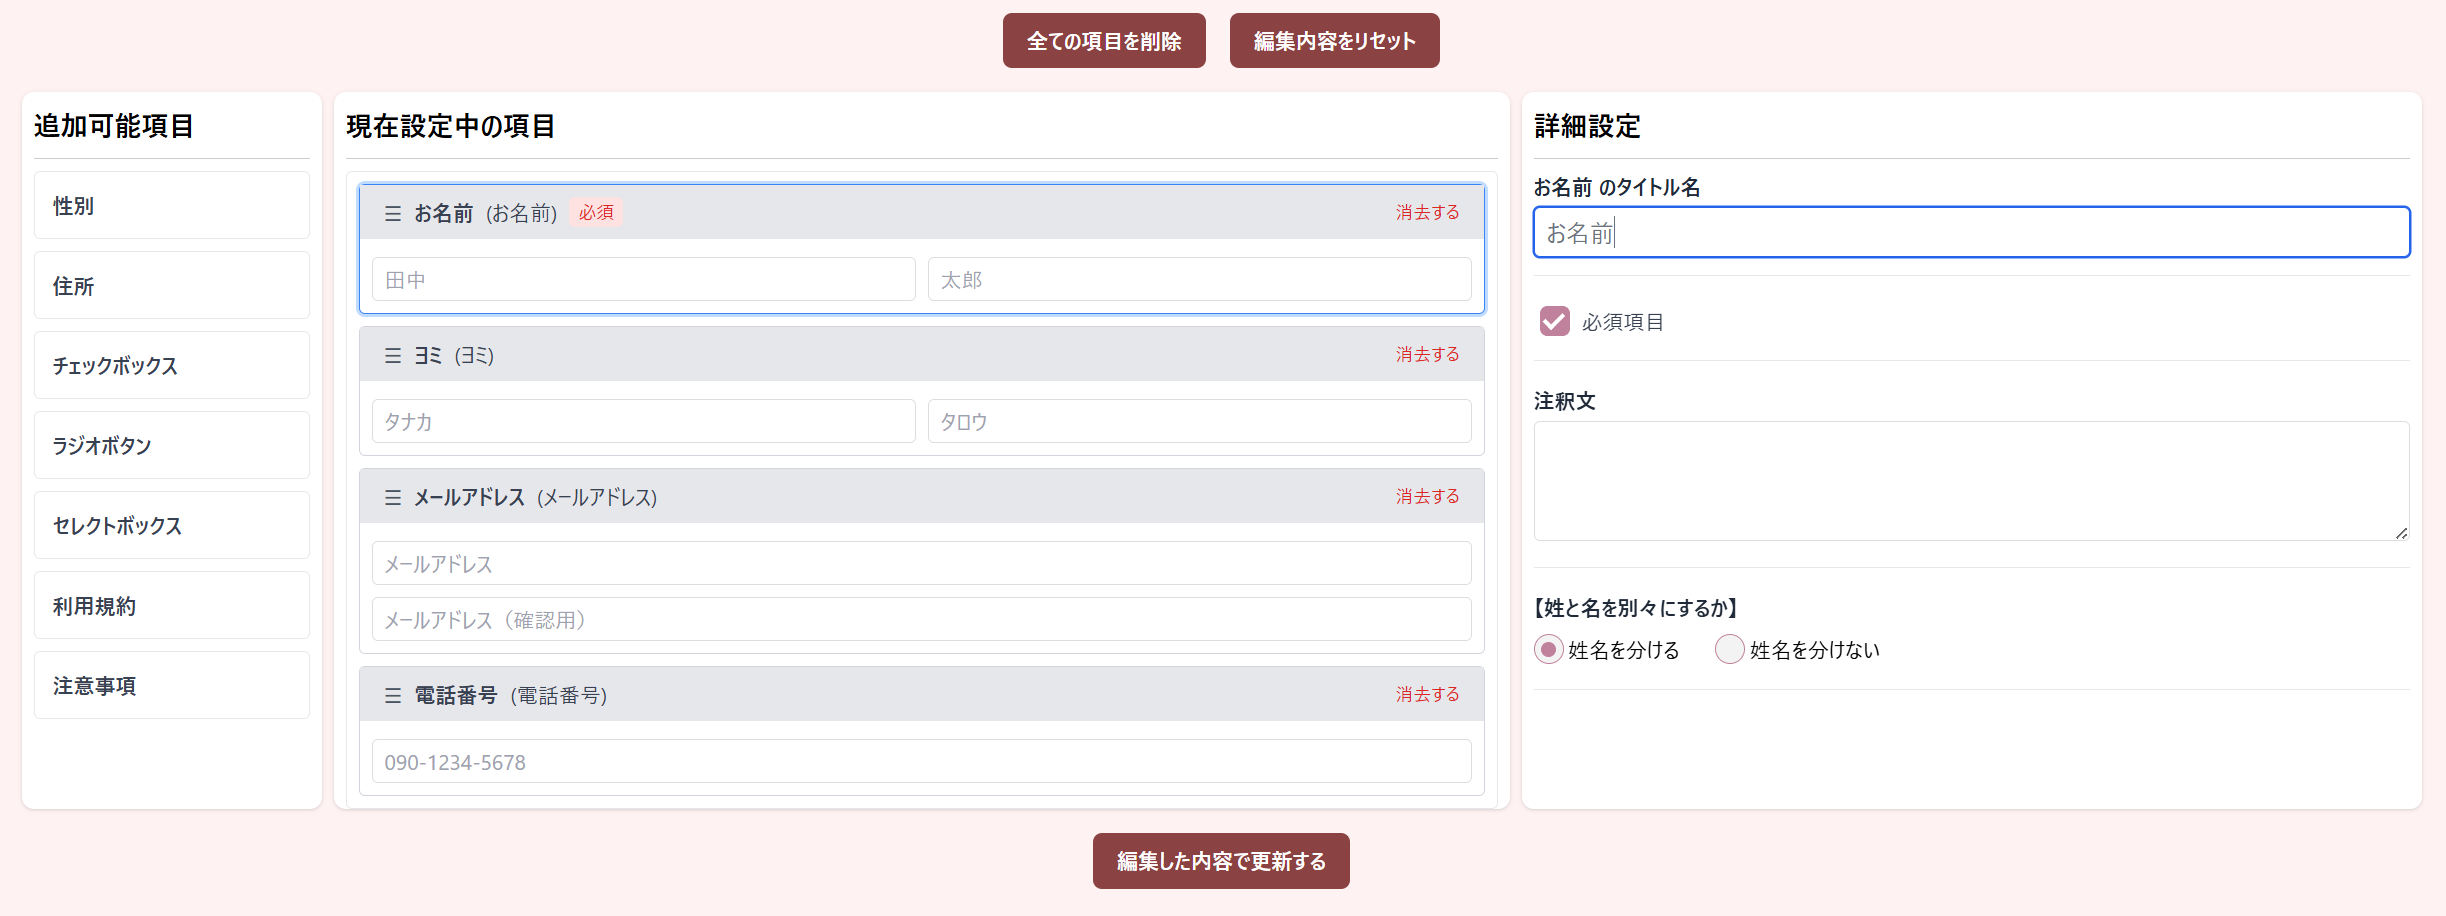Viewport: 2446px width, 916px height.
Task: Click the 編集内容をリセット button
Action: click(1335, 40)
